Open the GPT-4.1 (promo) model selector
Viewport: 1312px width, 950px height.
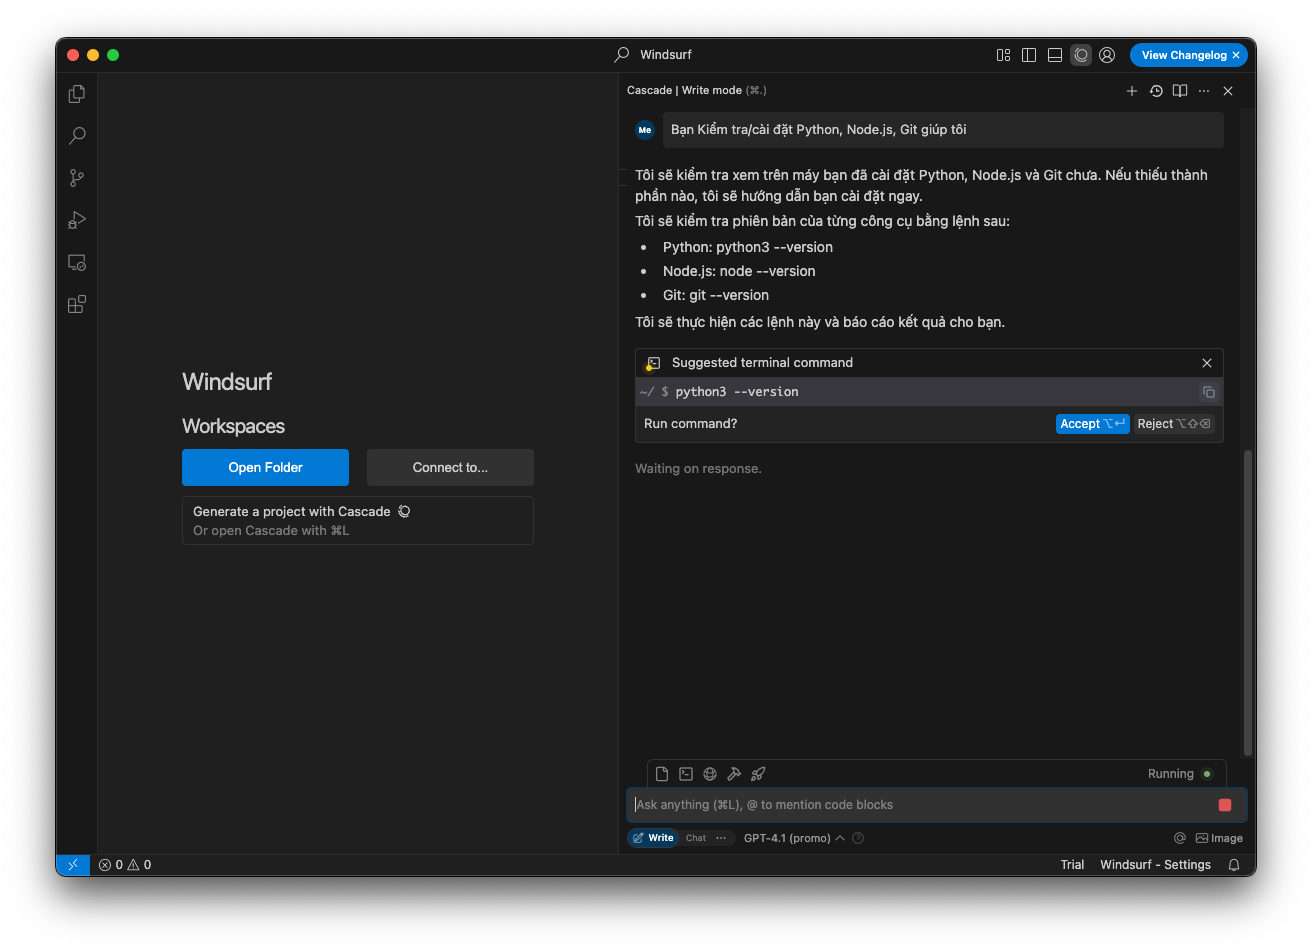click(794, 838)
